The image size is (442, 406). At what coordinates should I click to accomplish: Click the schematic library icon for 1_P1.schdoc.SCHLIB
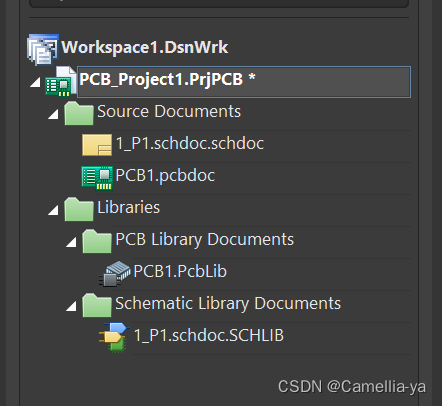[x=114, y=337]
